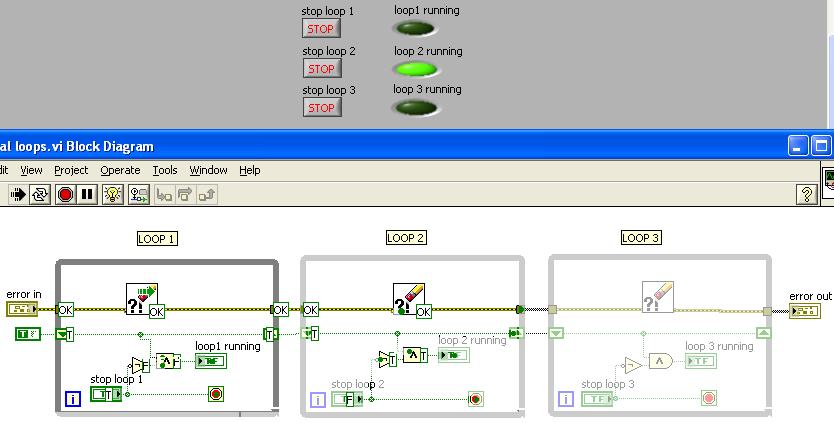Open Context Help with question mark button

806,195
